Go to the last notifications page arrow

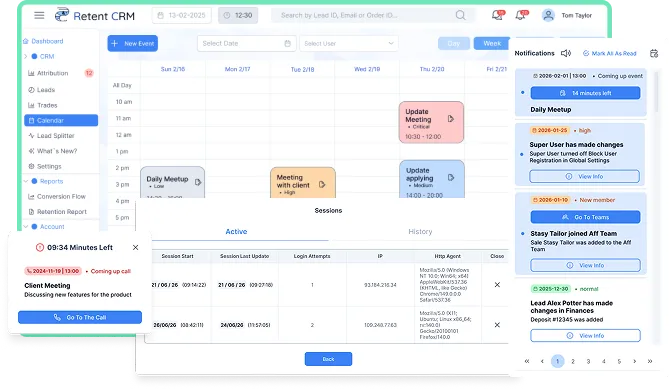[x=650, y=361]
